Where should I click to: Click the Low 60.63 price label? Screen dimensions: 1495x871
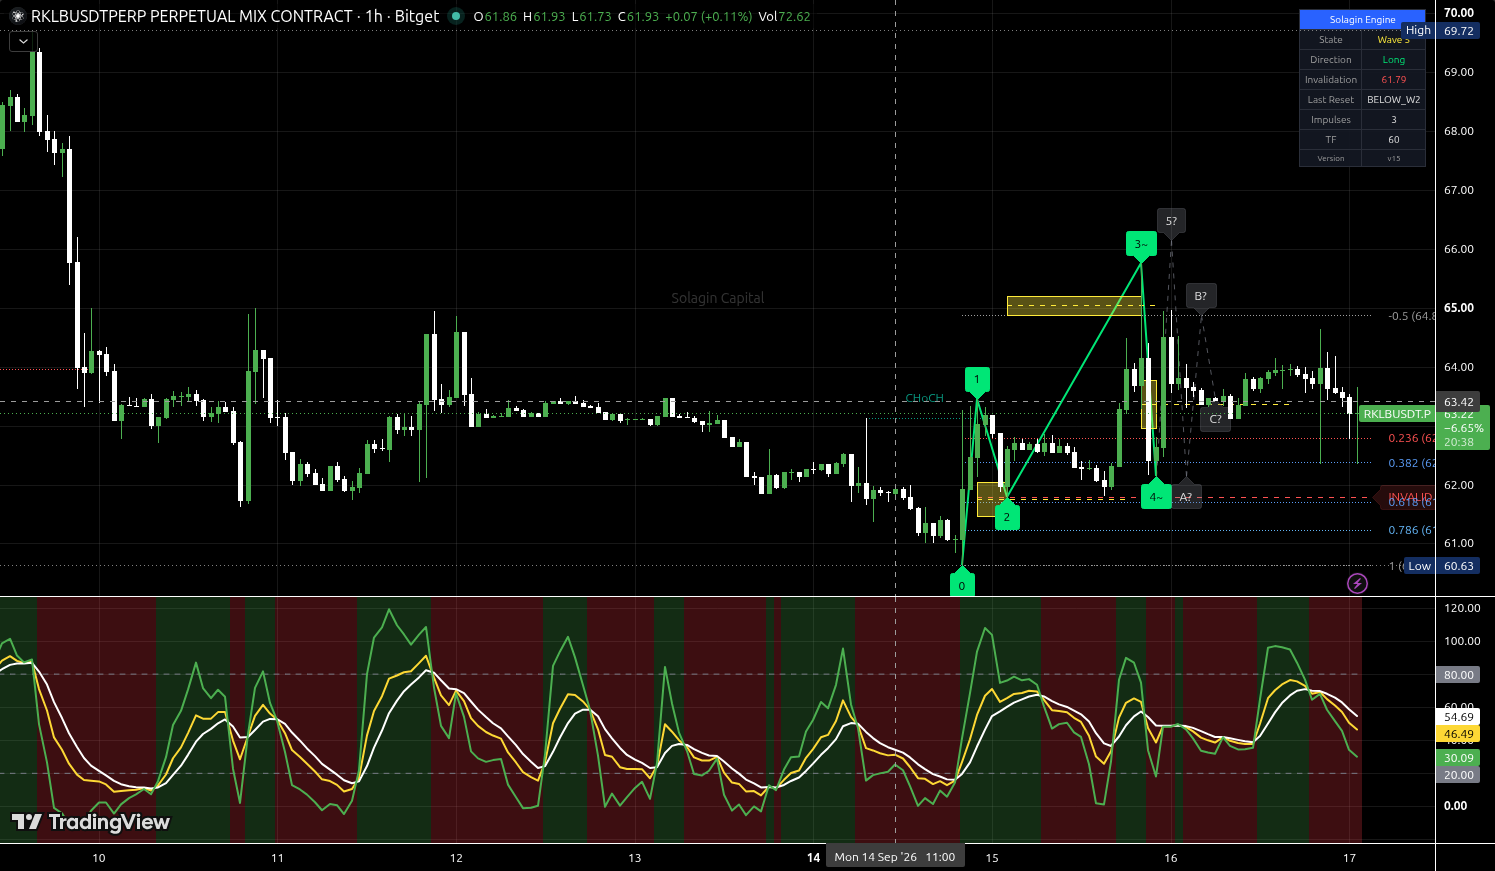pos(1441,566)
